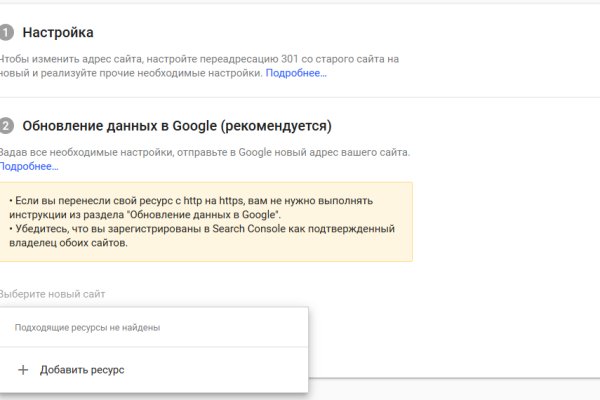Click the horizontal divider below Настройка section

[300, 97]
